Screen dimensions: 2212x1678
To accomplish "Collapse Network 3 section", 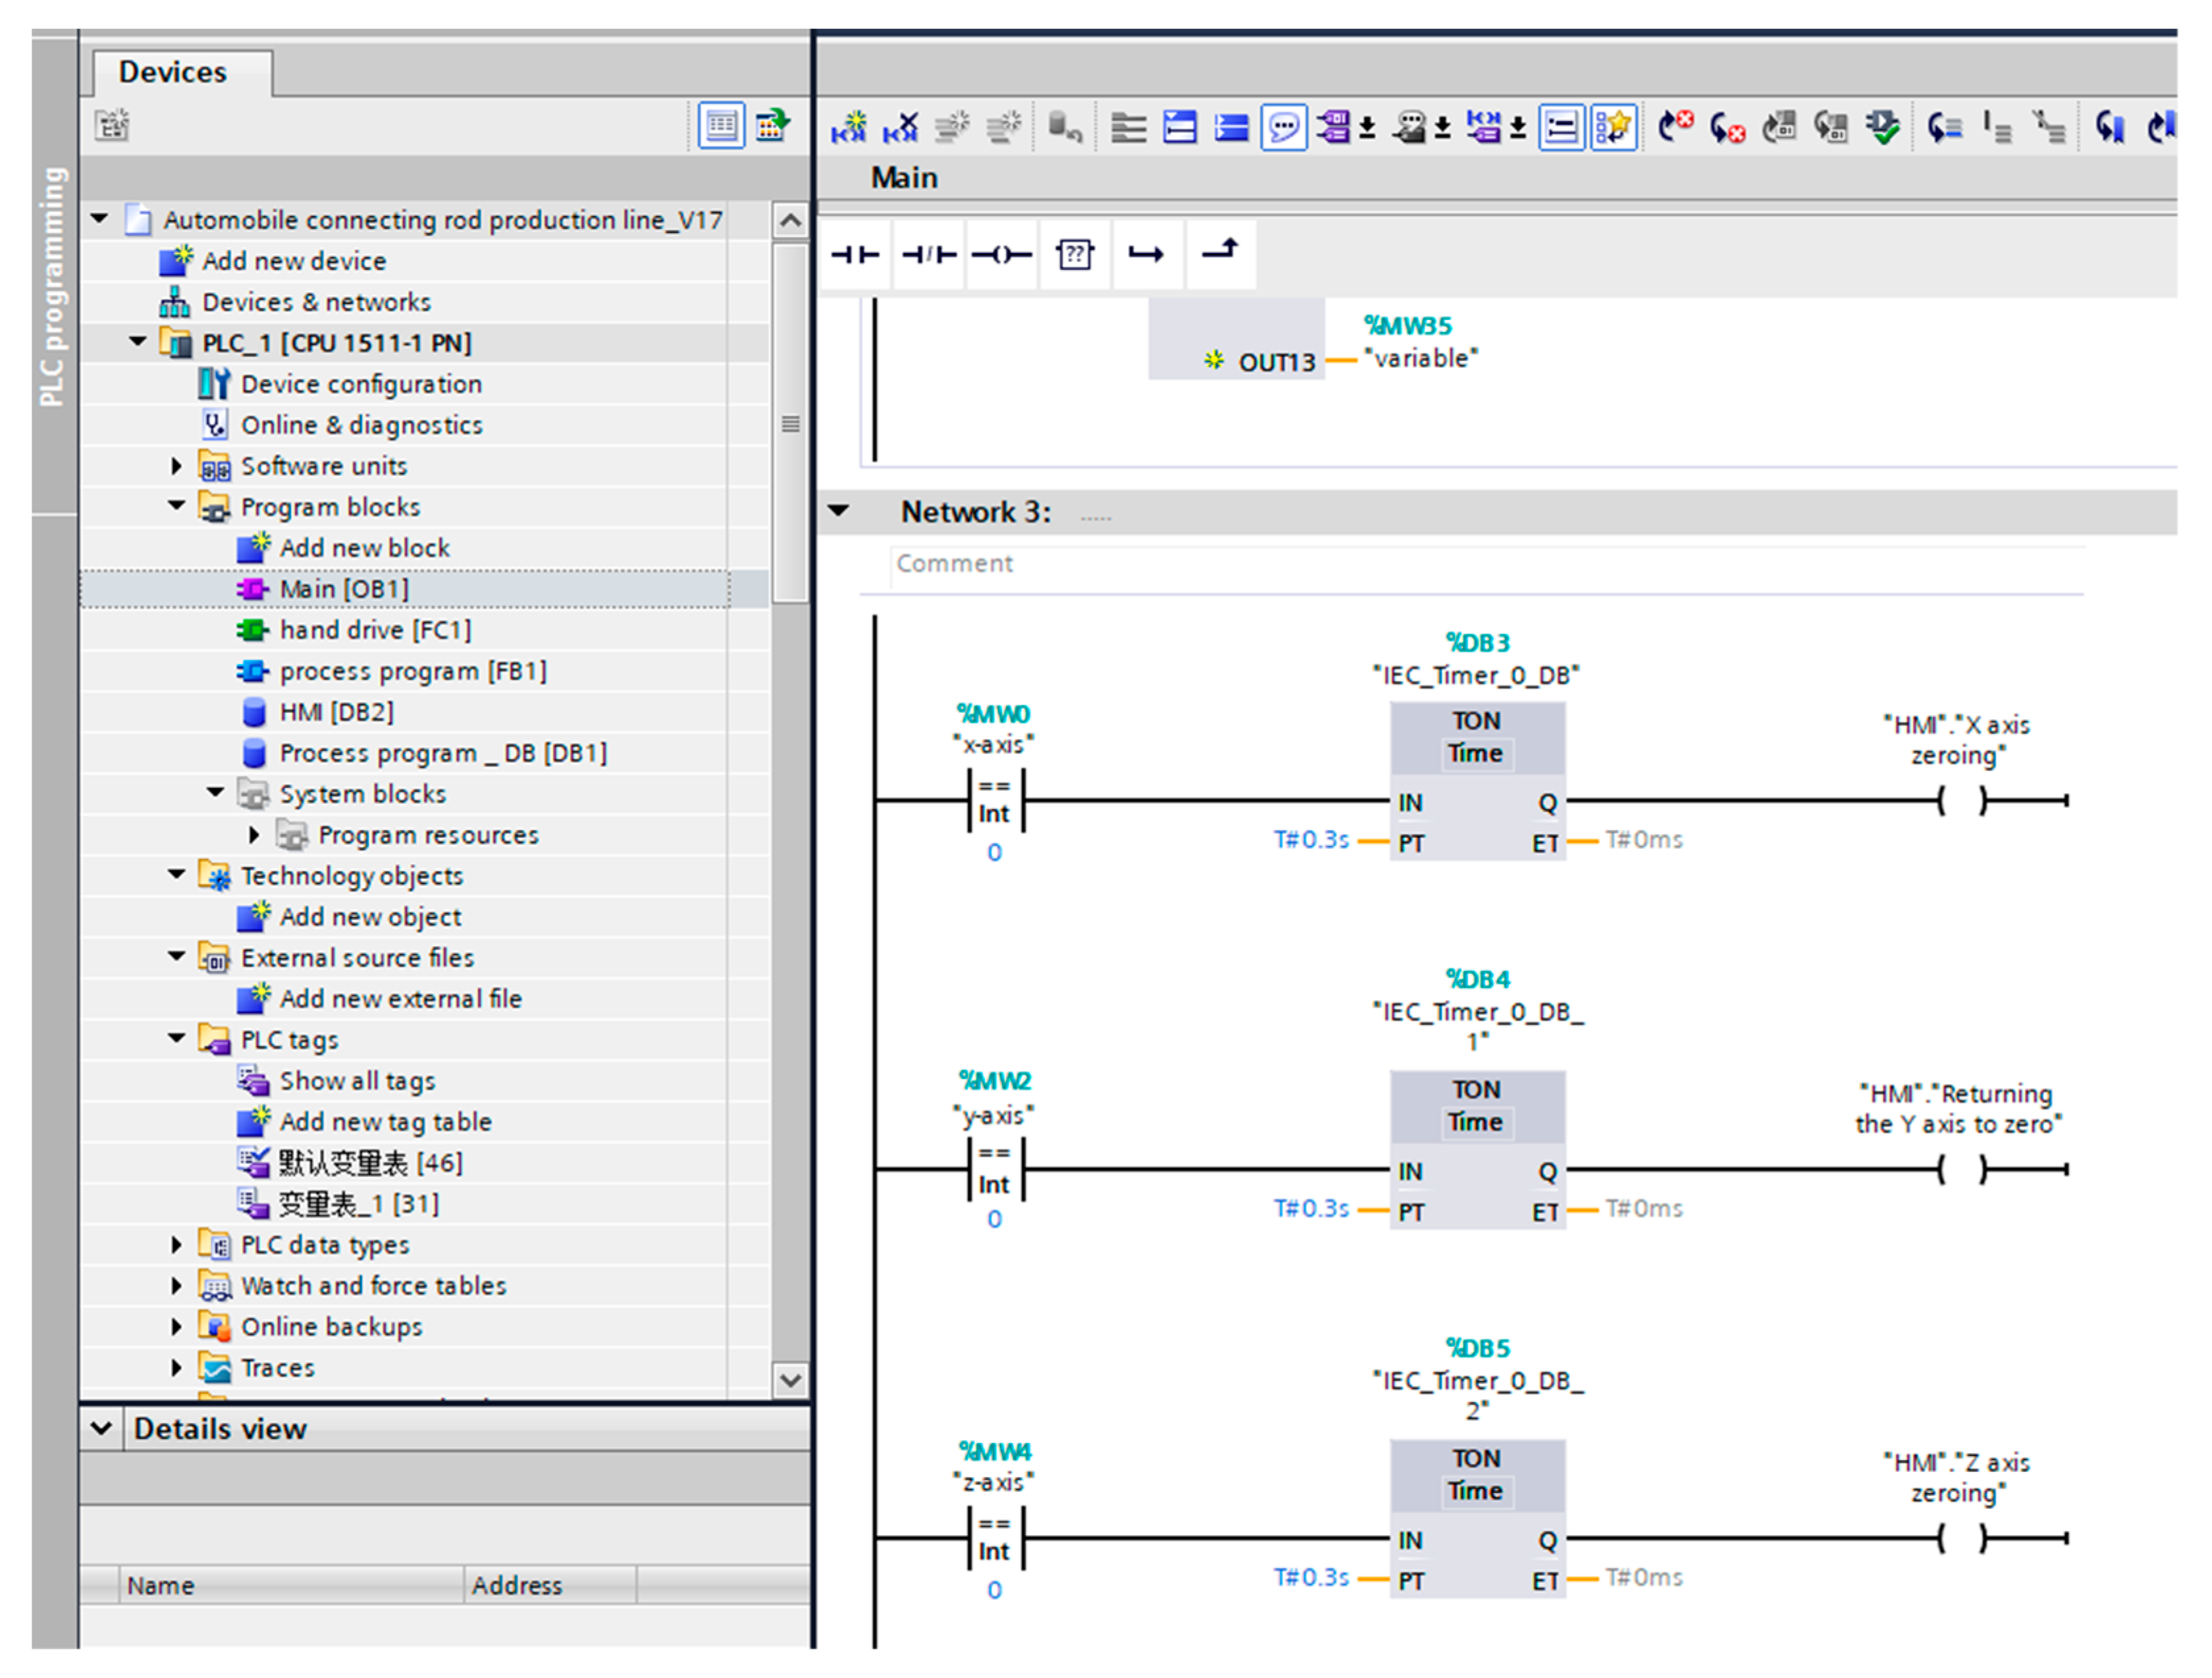I will (x=838, y=511).
